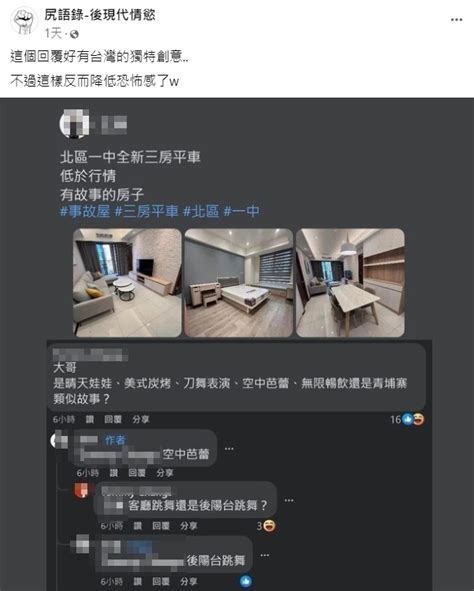This screenshot has height=591, width=474.
Task: Click 回覆 under the 大哥 comment
Action: (113, 420)
